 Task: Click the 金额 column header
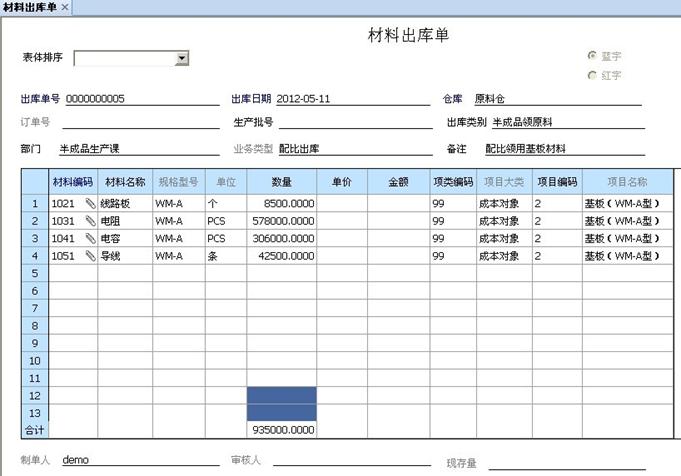click(398, 182)
